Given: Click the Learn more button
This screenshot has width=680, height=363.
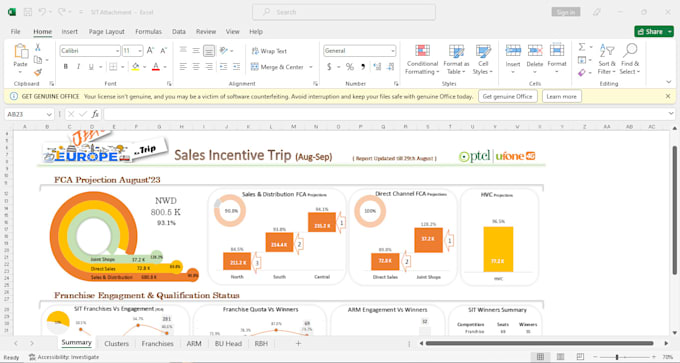Looking at the screenshot, I should (562, 96).
